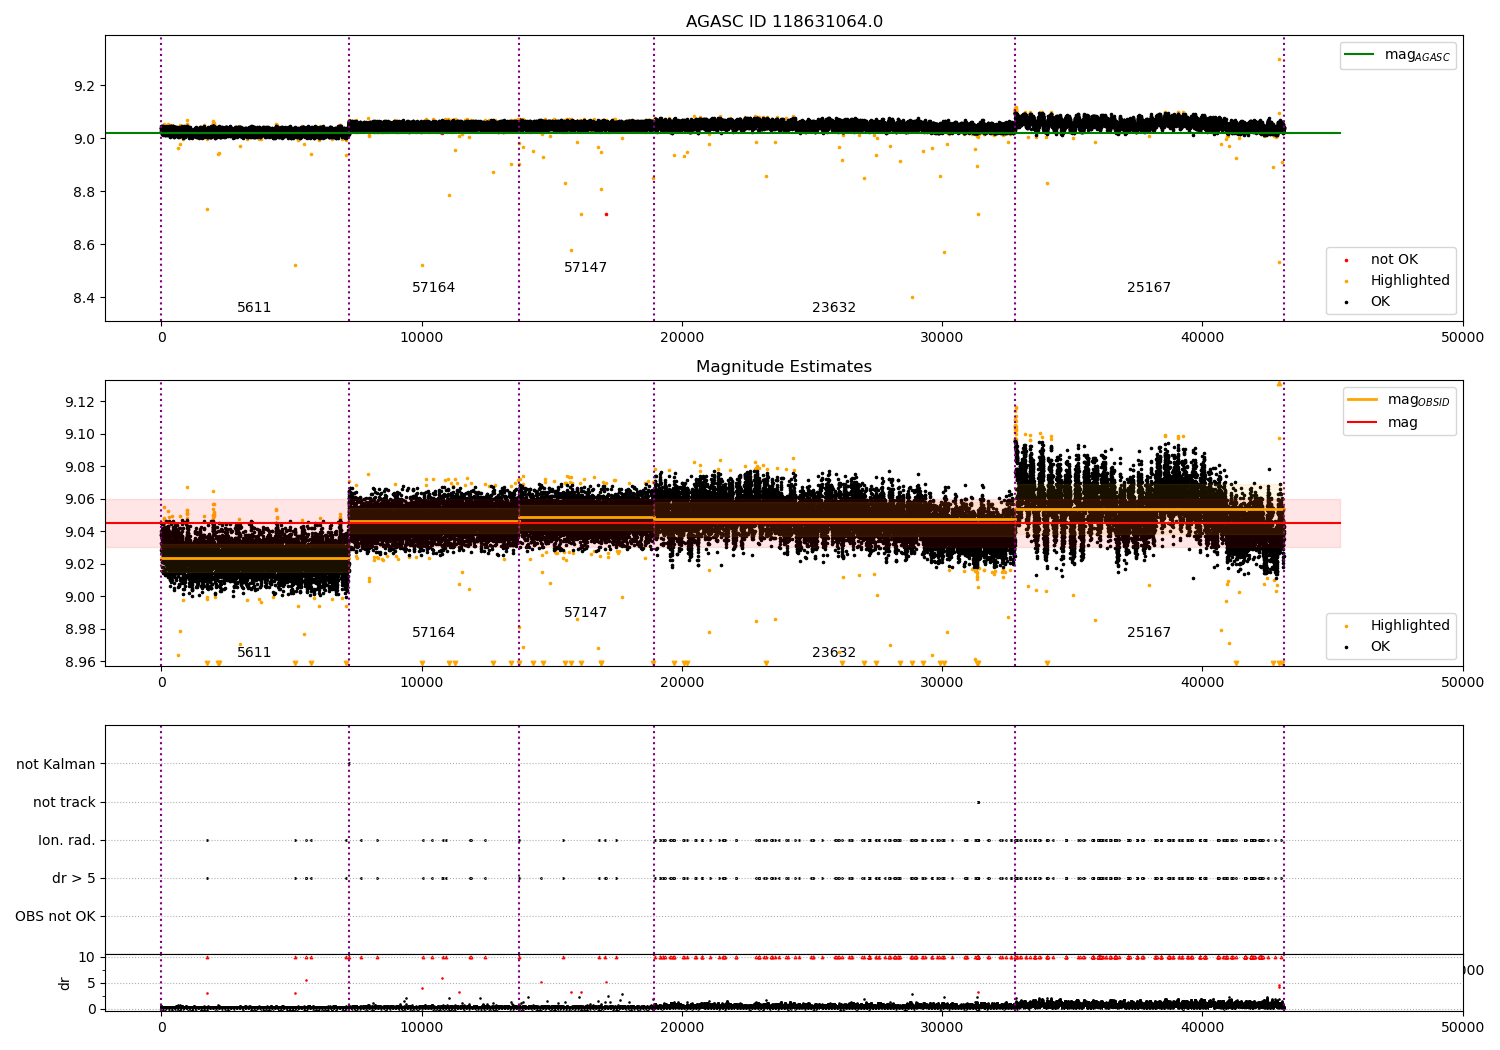Image resolution: width=1500 pixels, height=1050 pixels.
Task: Click OBSID label 25167 in top plot
Action: click(x=1149, y=288)
